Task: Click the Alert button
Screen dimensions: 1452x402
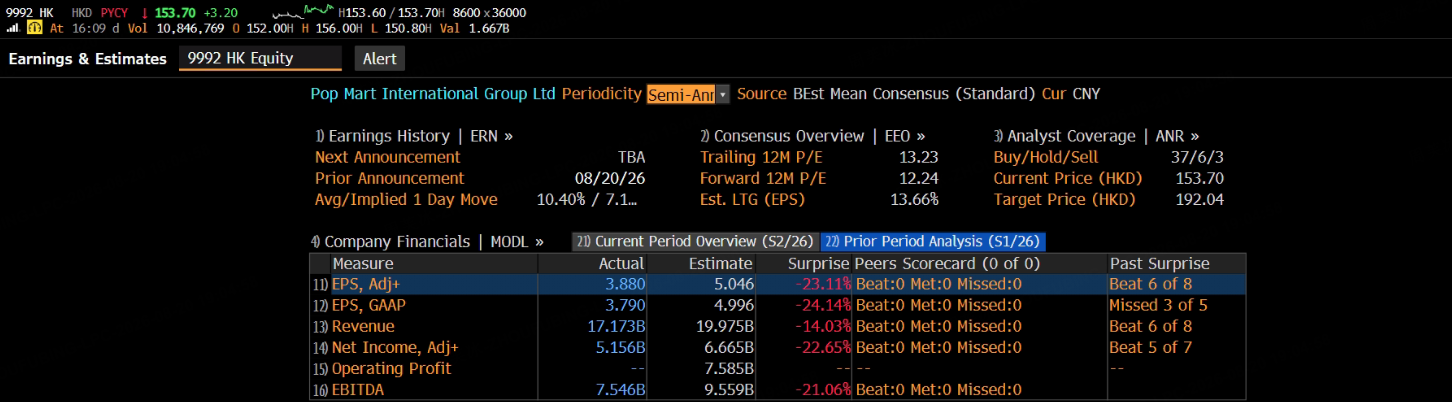Action: [x=379, y=58]
